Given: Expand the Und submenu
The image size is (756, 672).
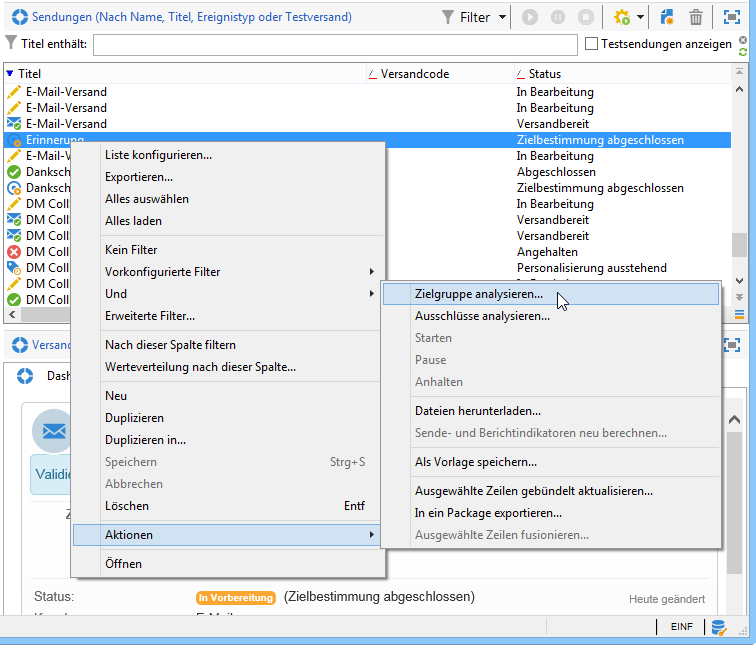Looking at the screenshot, I should pos(227,294).
